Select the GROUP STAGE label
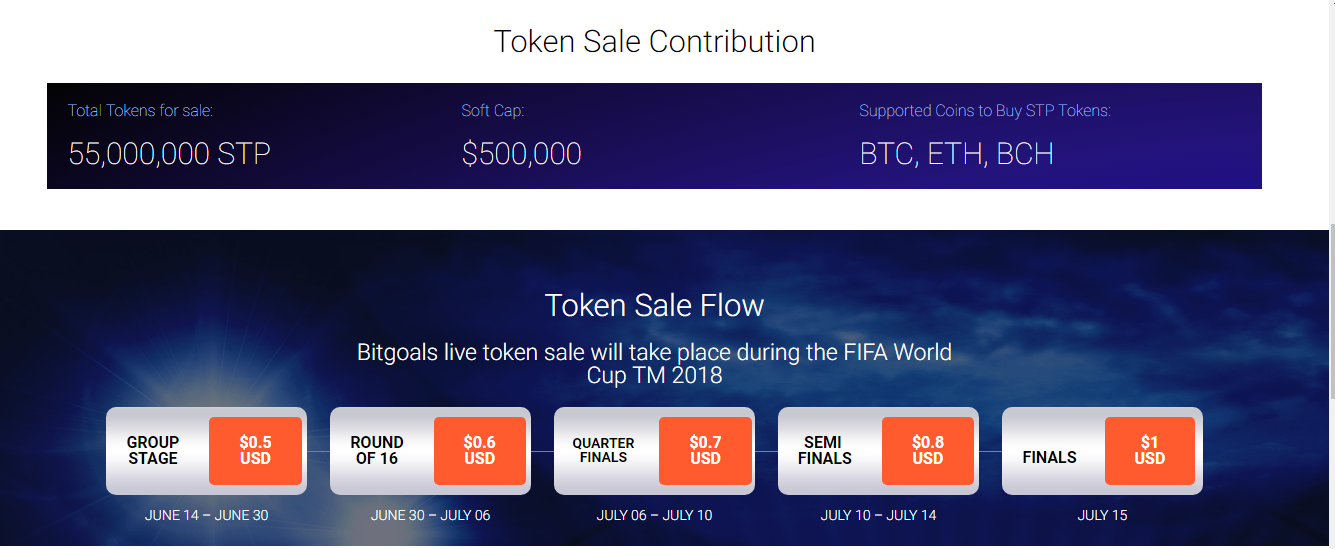Image resolution: width=1335 pixels, height=549 pixels. tap(153, 451)
